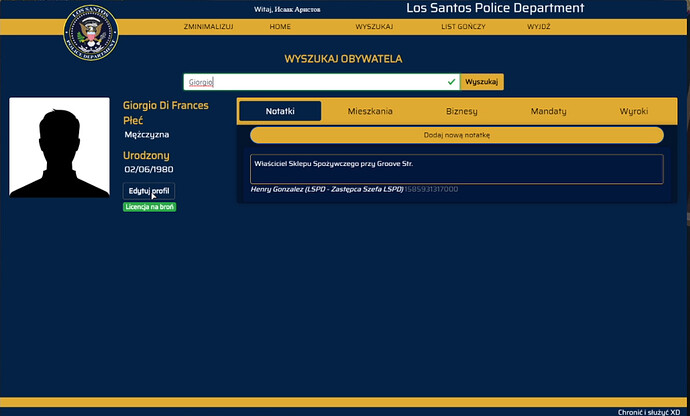Click the Wyszukaj search button

482,82
